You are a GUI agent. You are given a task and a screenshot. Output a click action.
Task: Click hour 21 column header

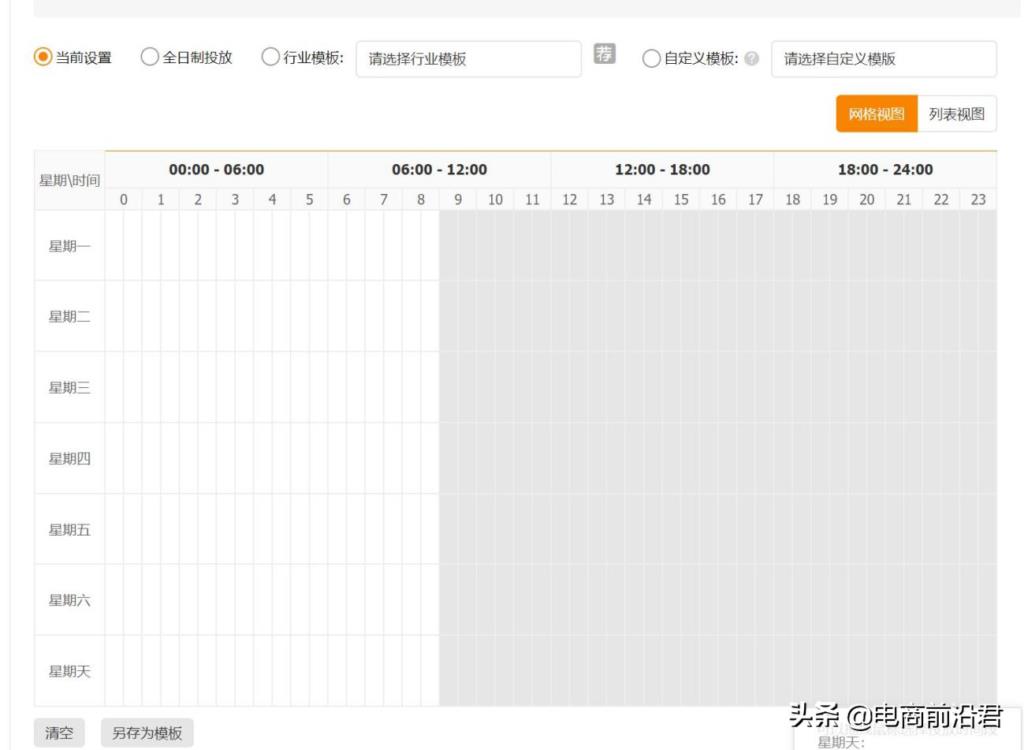click(904, 199)
